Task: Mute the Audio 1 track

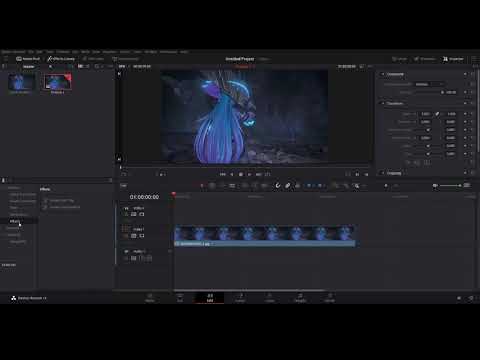Action: 149,258
